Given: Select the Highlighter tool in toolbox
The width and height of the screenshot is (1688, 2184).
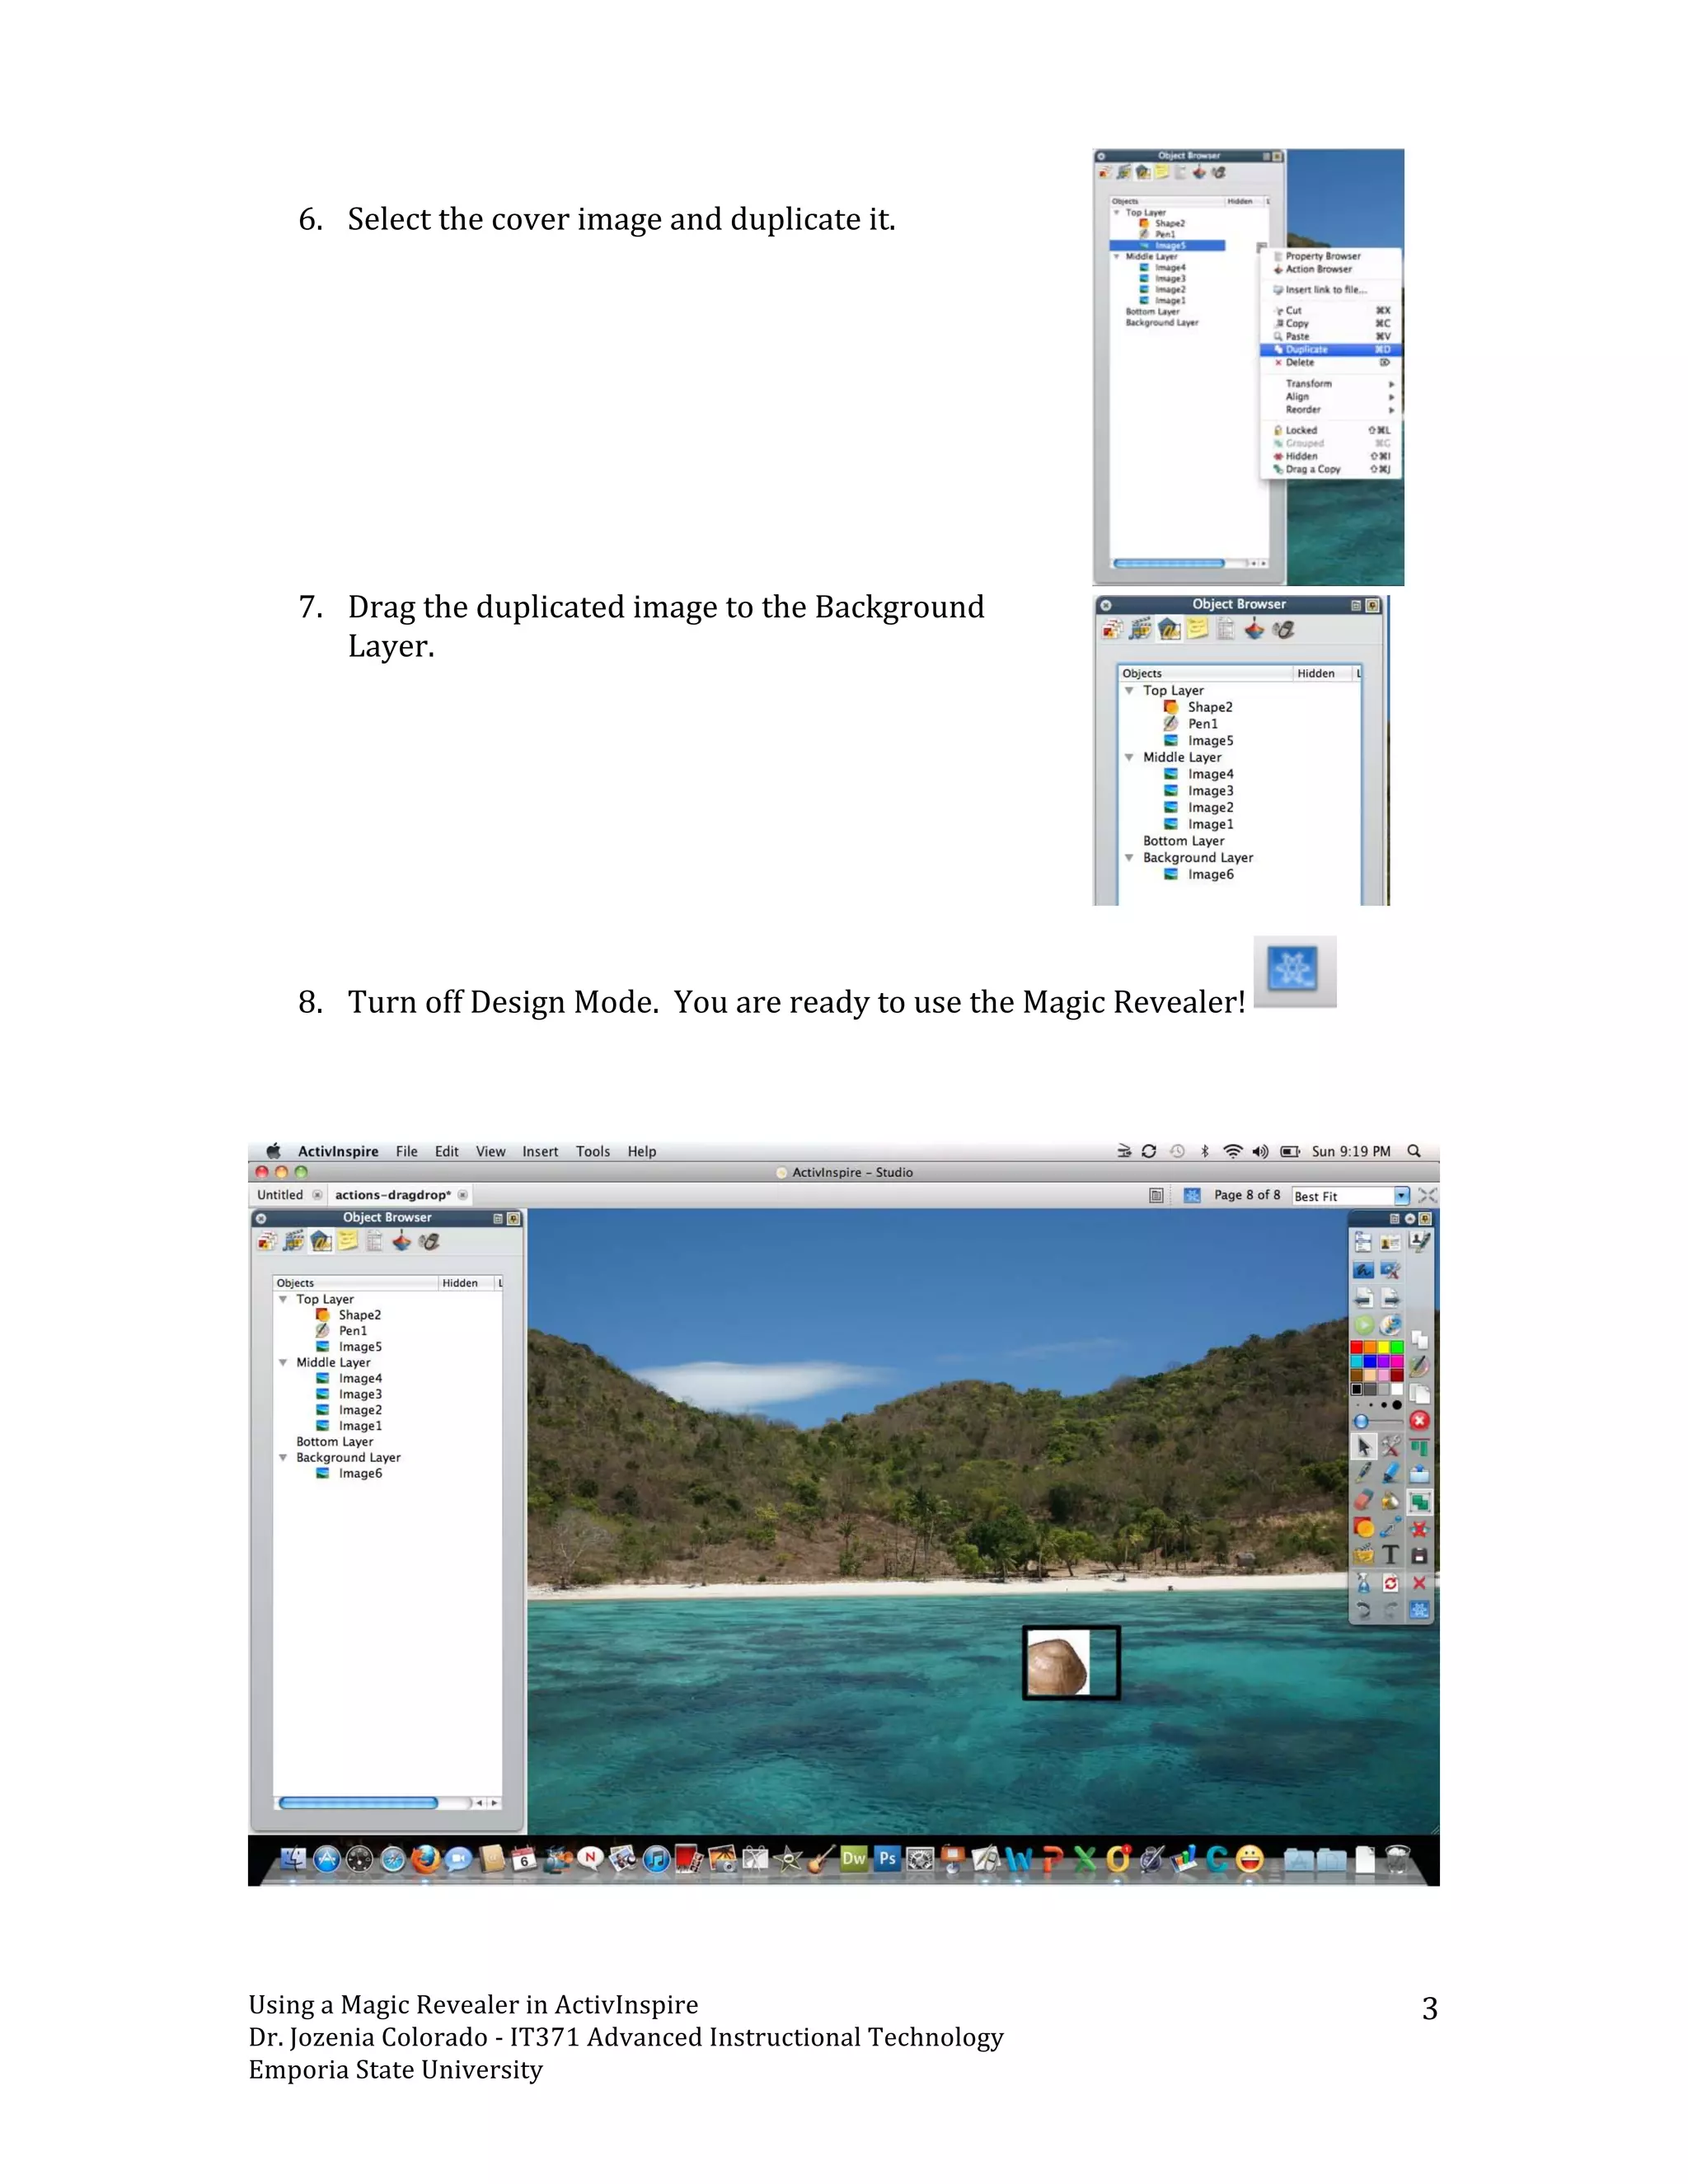Looking at the screenshot, I should (x=1391, y=1474).
